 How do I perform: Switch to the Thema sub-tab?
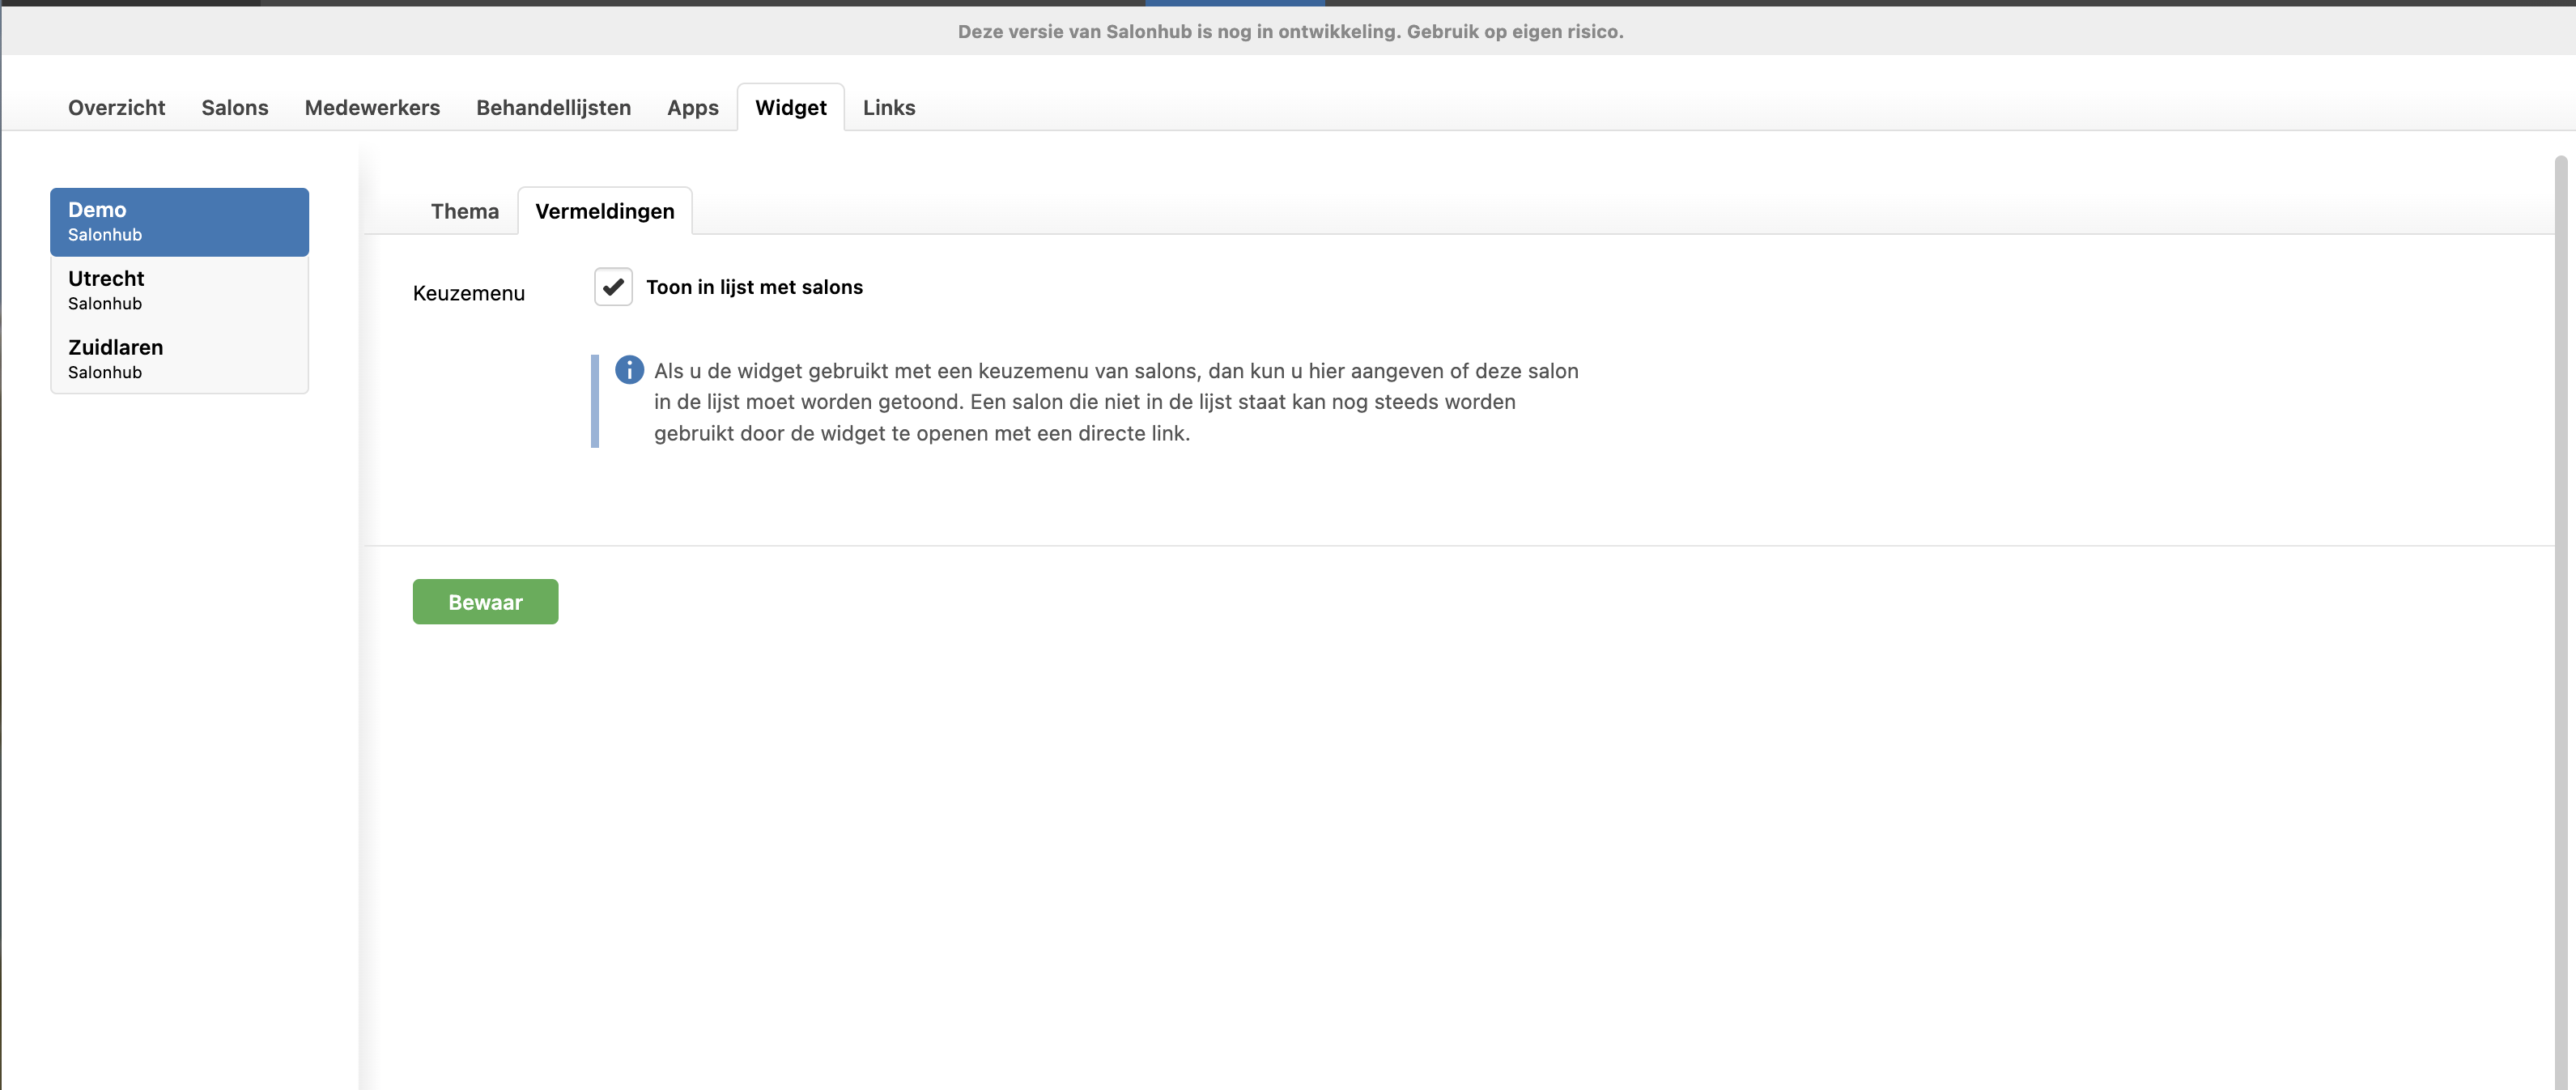(464, 211)
